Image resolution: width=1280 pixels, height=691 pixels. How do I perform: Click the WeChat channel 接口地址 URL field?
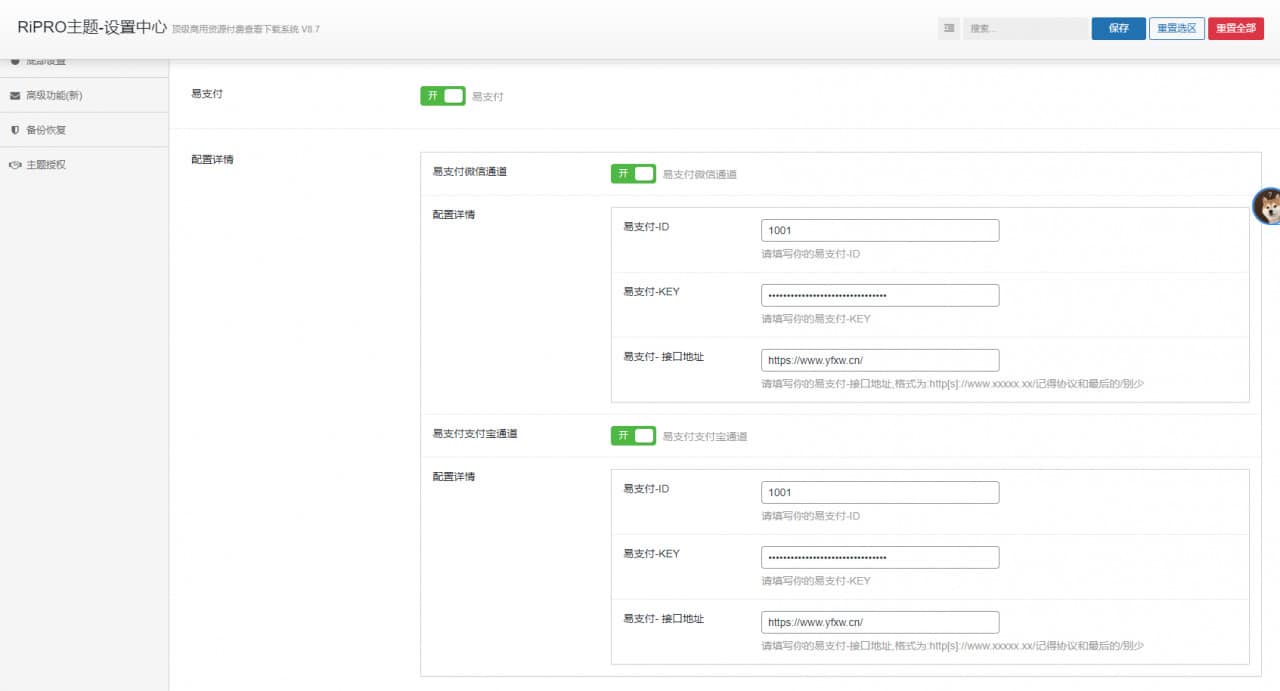pyautogui.click(x=879, y=360)
